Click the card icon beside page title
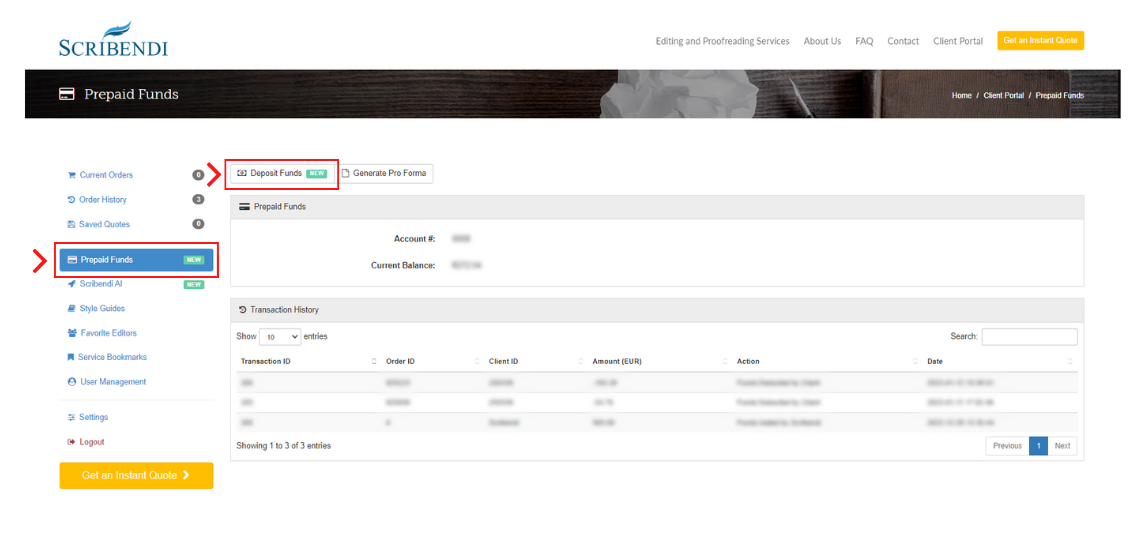 [x=67, y=95]
